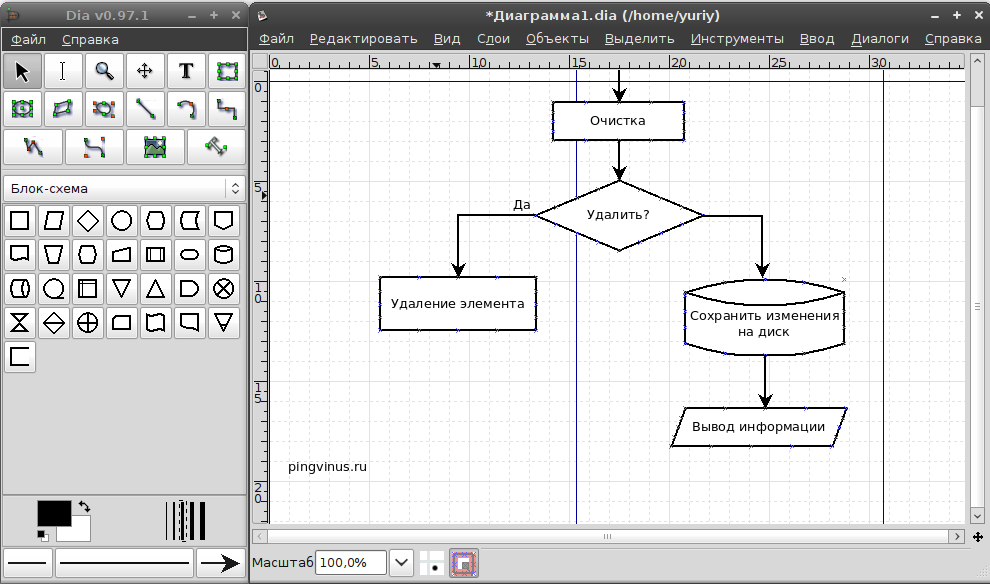Pick the flowchart Delay D-shaped symbol

pyautogui.click(x=189, y=289)
